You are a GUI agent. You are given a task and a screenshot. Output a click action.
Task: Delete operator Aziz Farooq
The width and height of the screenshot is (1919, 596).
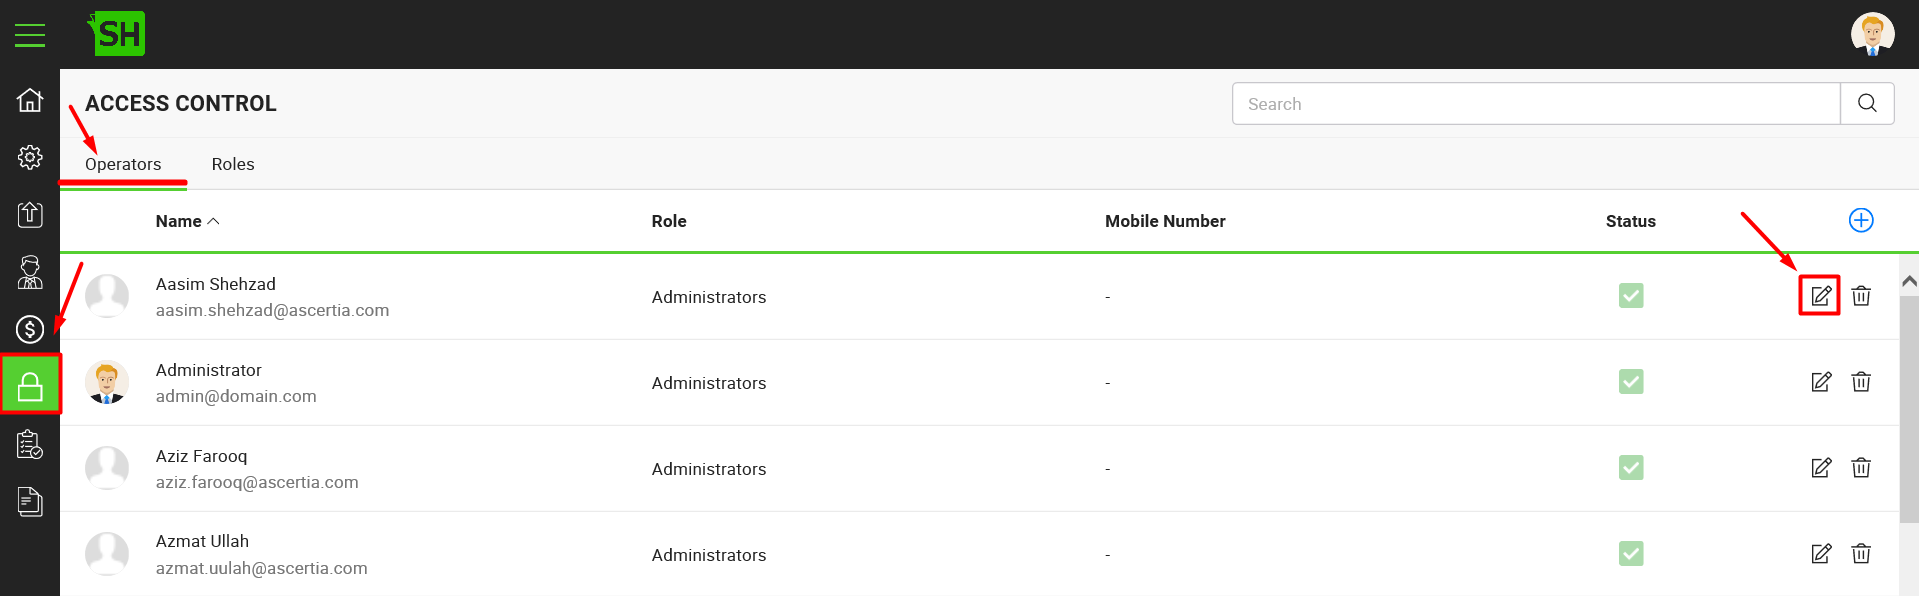(1861, 468)
